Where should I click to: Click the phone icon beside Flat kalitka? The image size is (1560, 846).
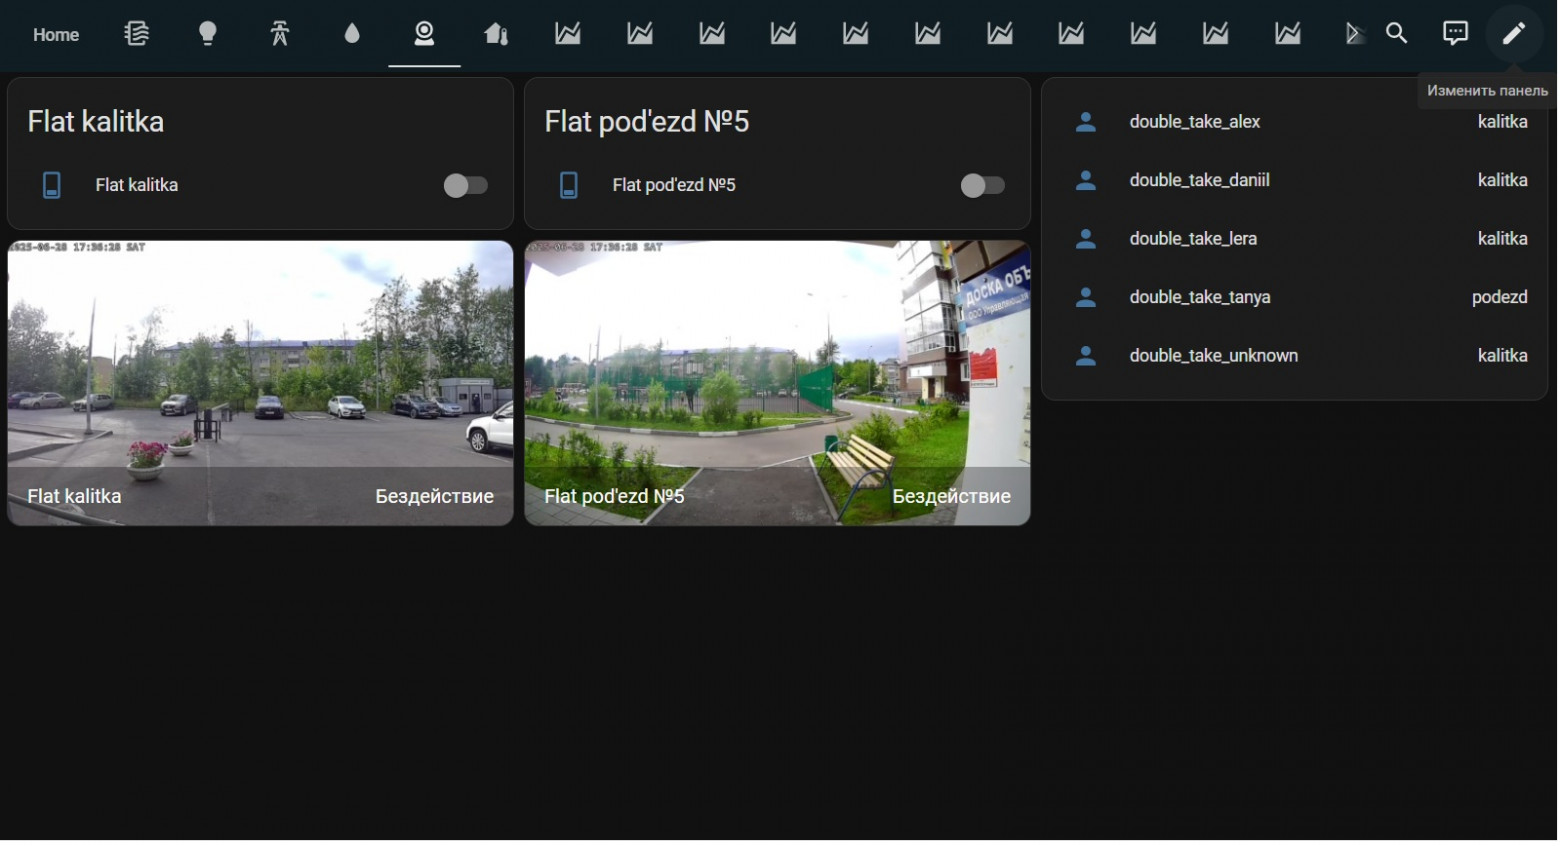click(51, 185)
